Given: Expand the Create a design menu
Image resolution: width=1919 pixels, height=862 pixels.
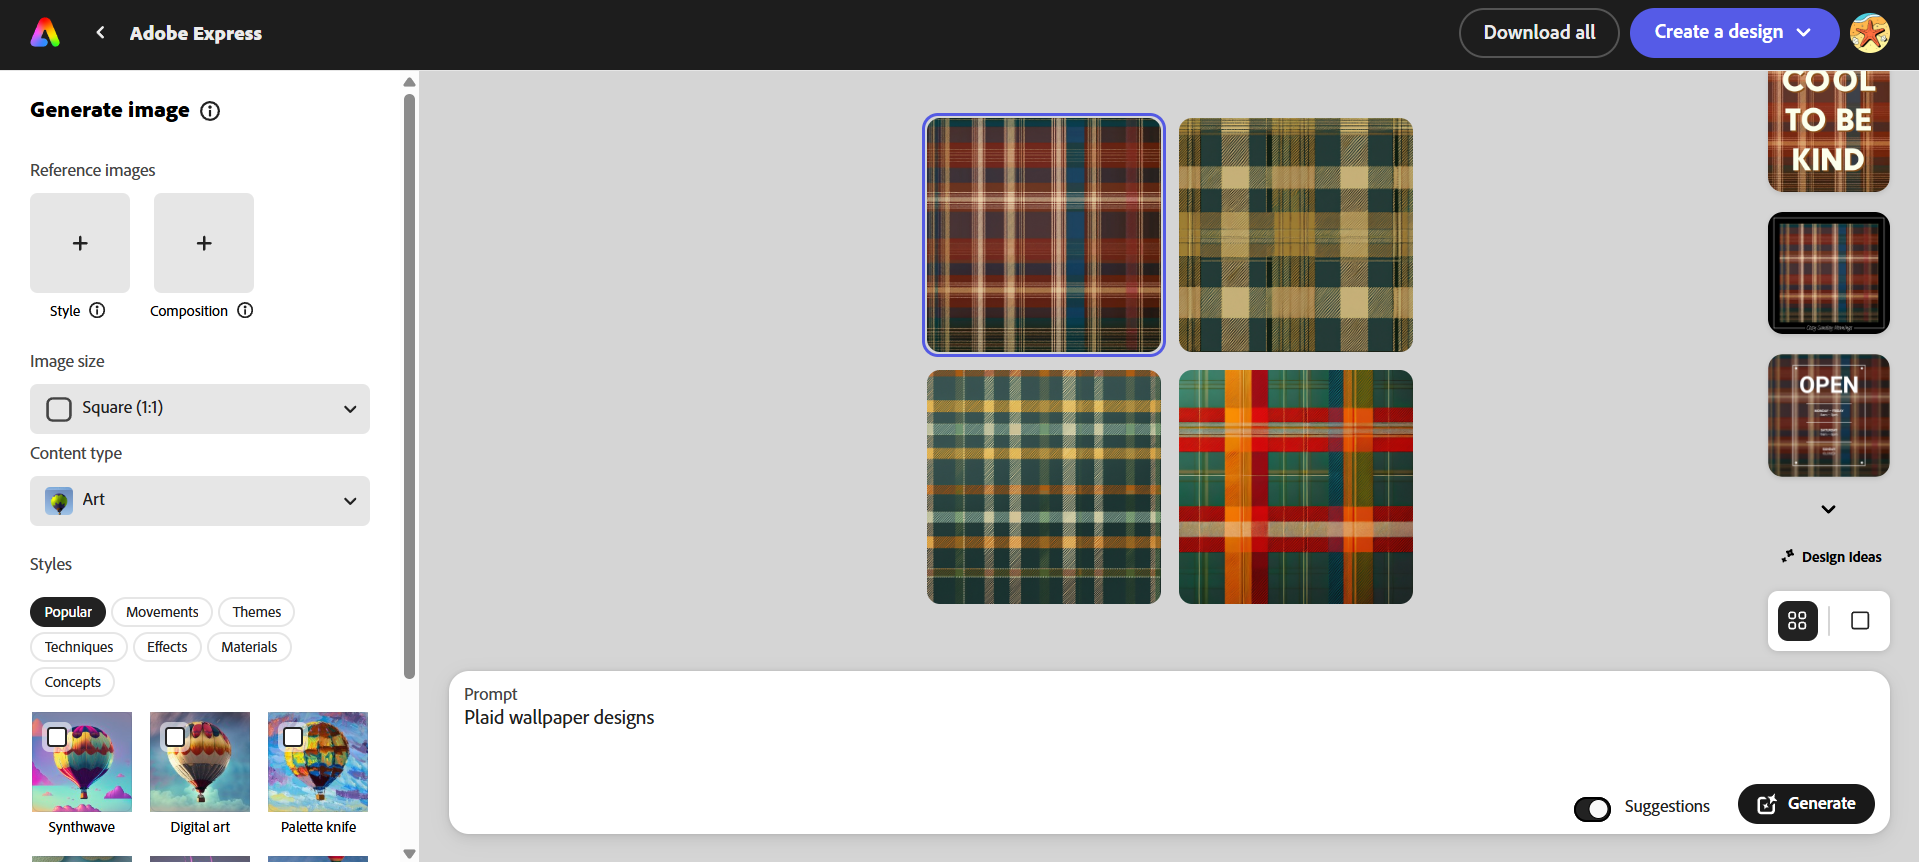Looking at the screenshot, I should click(1734, 33).
